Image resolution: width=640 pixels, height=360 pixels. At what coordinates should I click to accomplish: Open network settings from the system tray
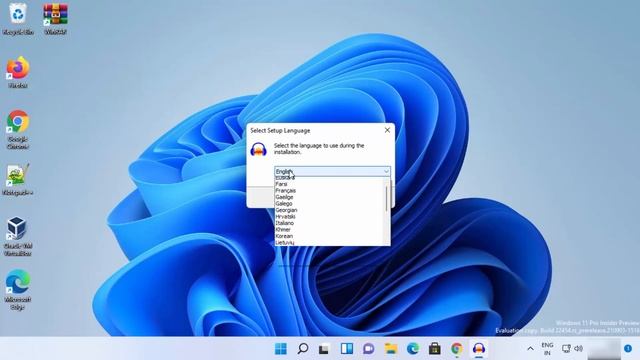[566, 349]
